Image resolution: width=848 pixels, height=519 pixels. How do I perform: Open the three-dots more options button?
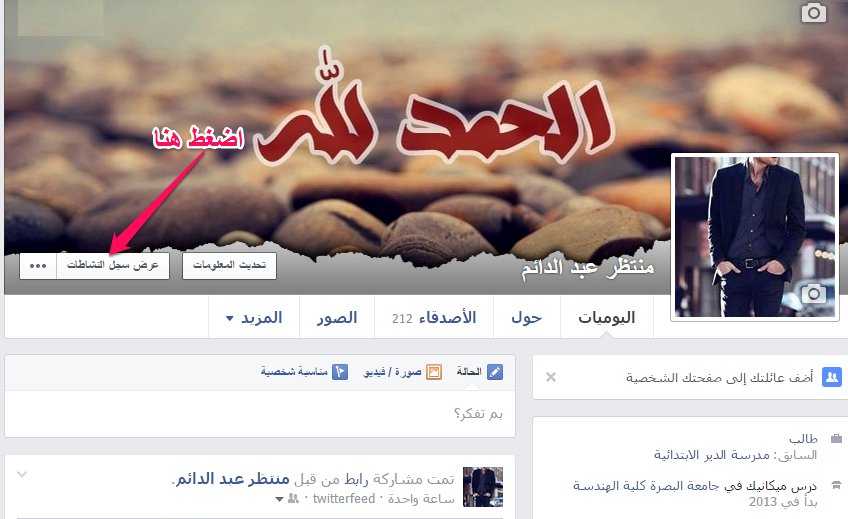click(x=38, y=265)
